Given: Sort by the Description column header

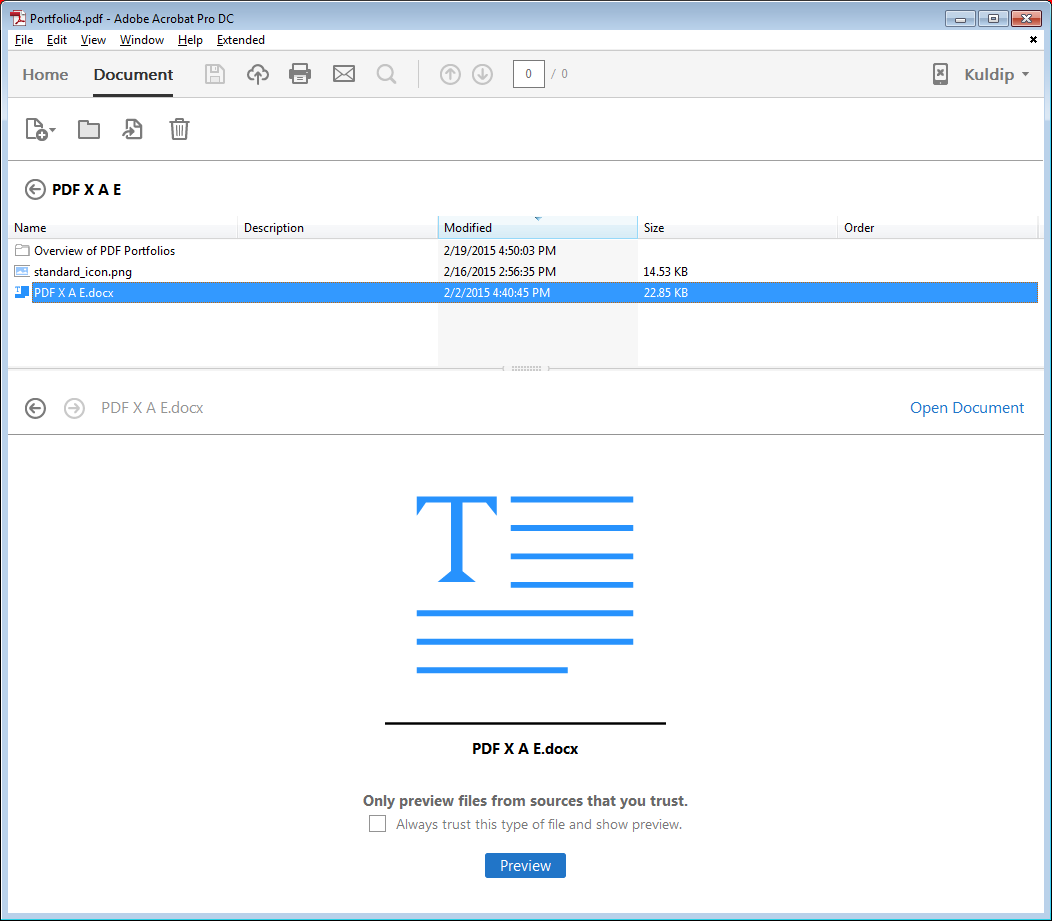Looking at the screenshot, I should coord(338,227).
